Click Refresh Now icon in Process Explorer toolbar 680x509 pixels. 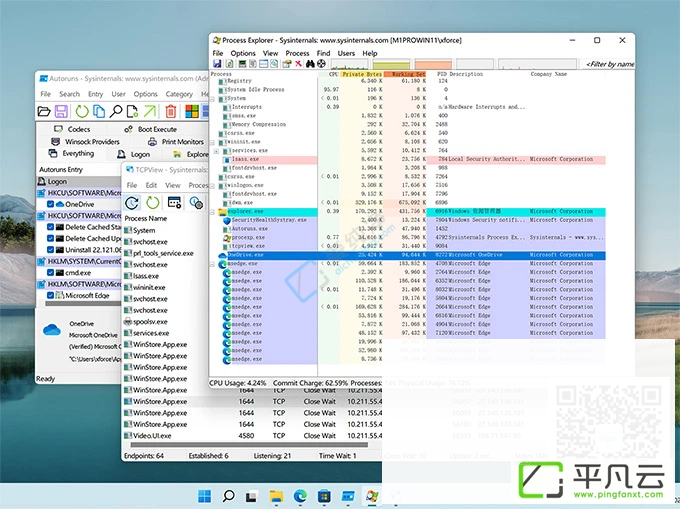[x=230, y=64]
